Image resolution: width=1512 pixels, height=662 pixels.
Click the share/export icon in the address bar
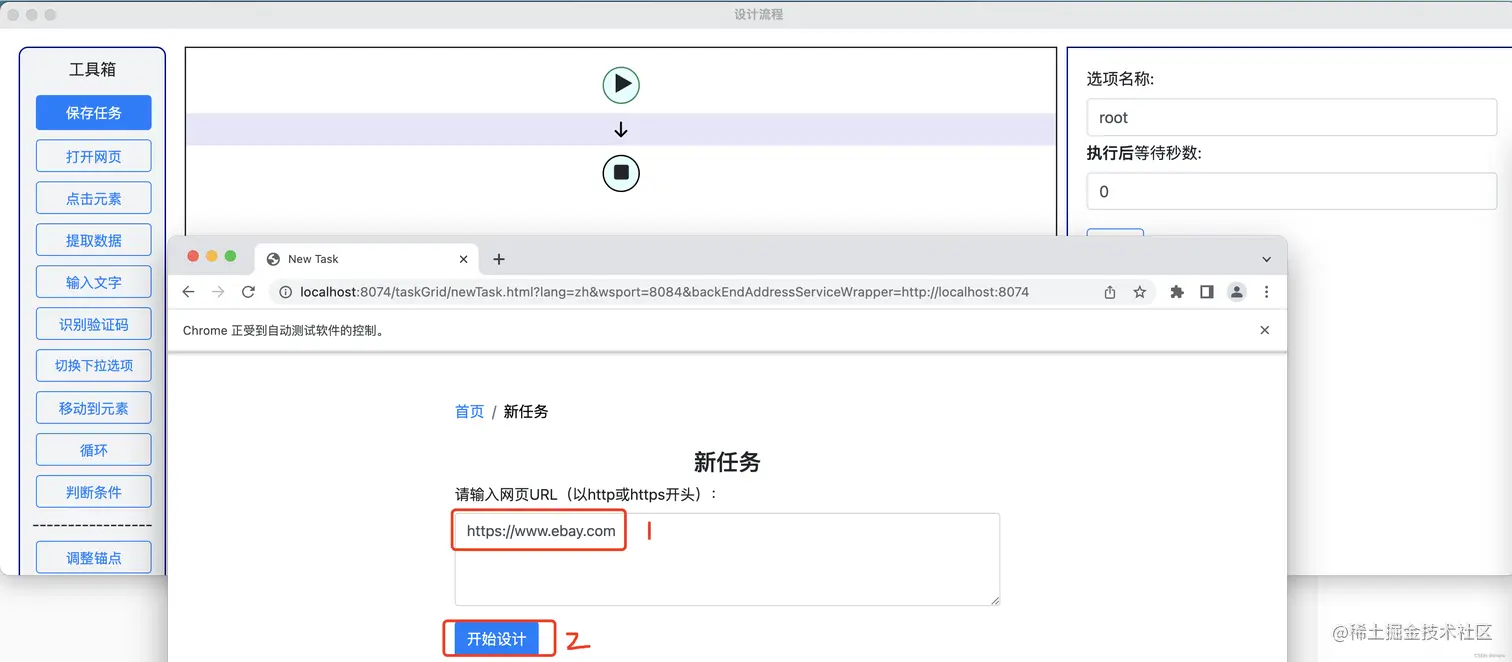tap(1110, 291)
